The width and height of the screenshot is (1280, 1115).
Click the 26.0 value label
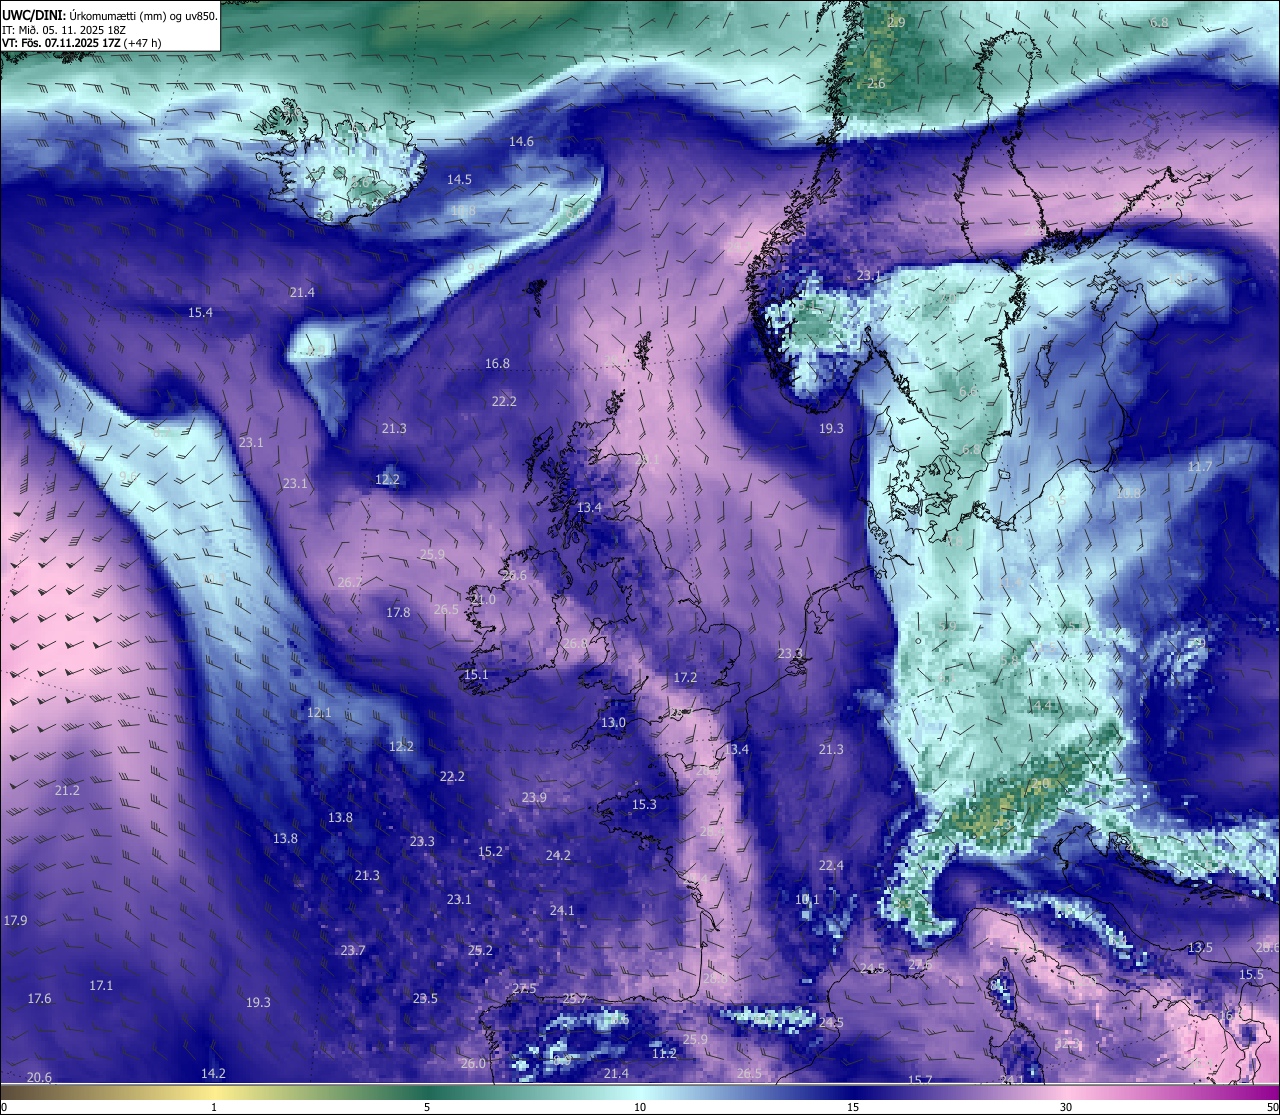pos(473,1064)
